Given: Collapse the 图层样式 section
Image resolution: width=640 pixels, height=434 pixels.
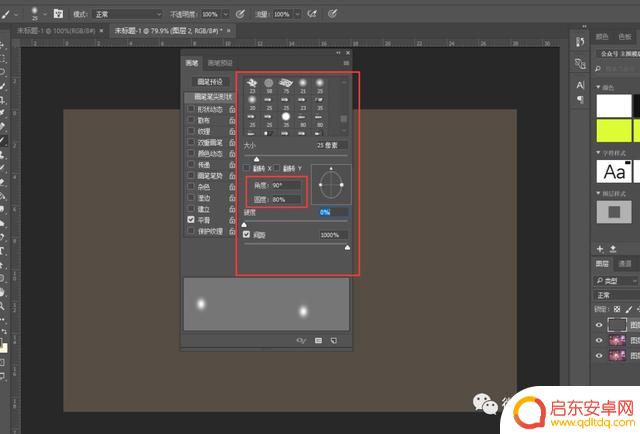Looking at the screenshot, I should pyautogui.click(x=598, y=193).
